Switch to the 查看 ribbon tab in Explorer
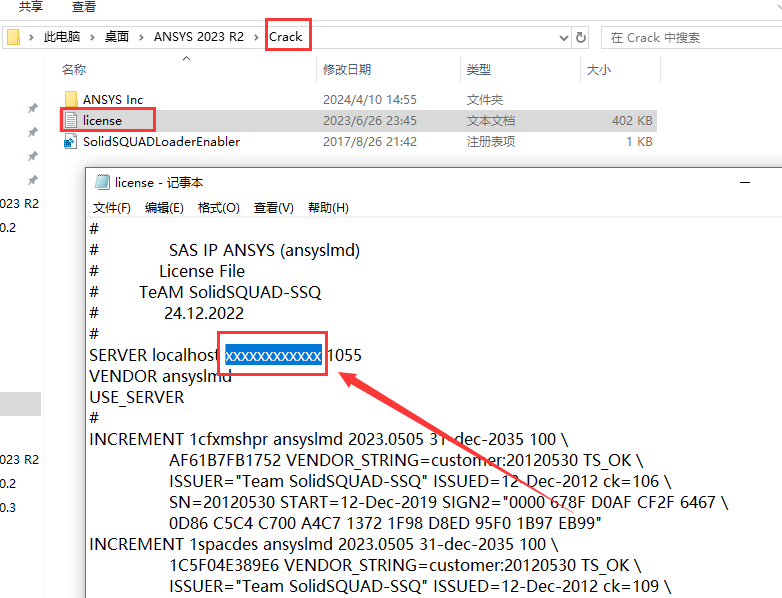782x598 pixels. click(84, 6)
